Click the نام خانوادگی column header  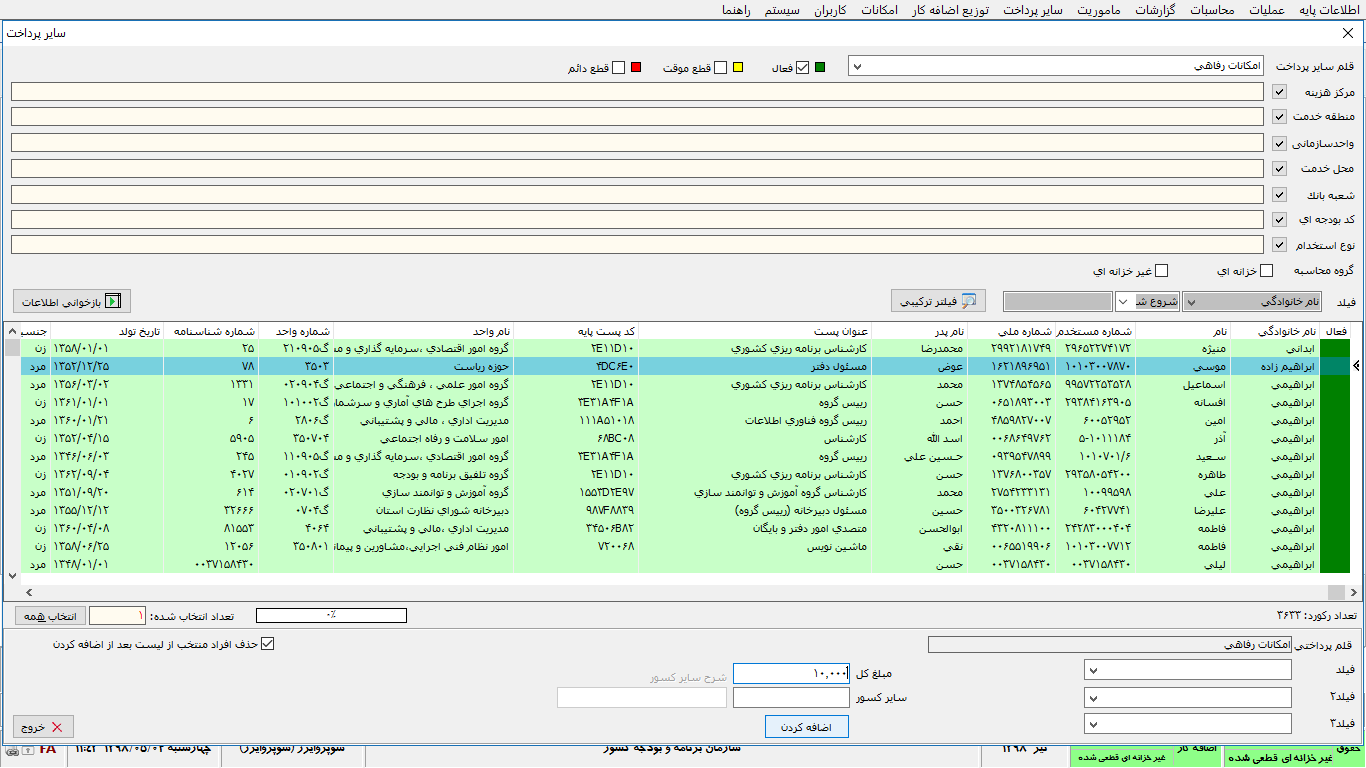tap(1275, 331)
